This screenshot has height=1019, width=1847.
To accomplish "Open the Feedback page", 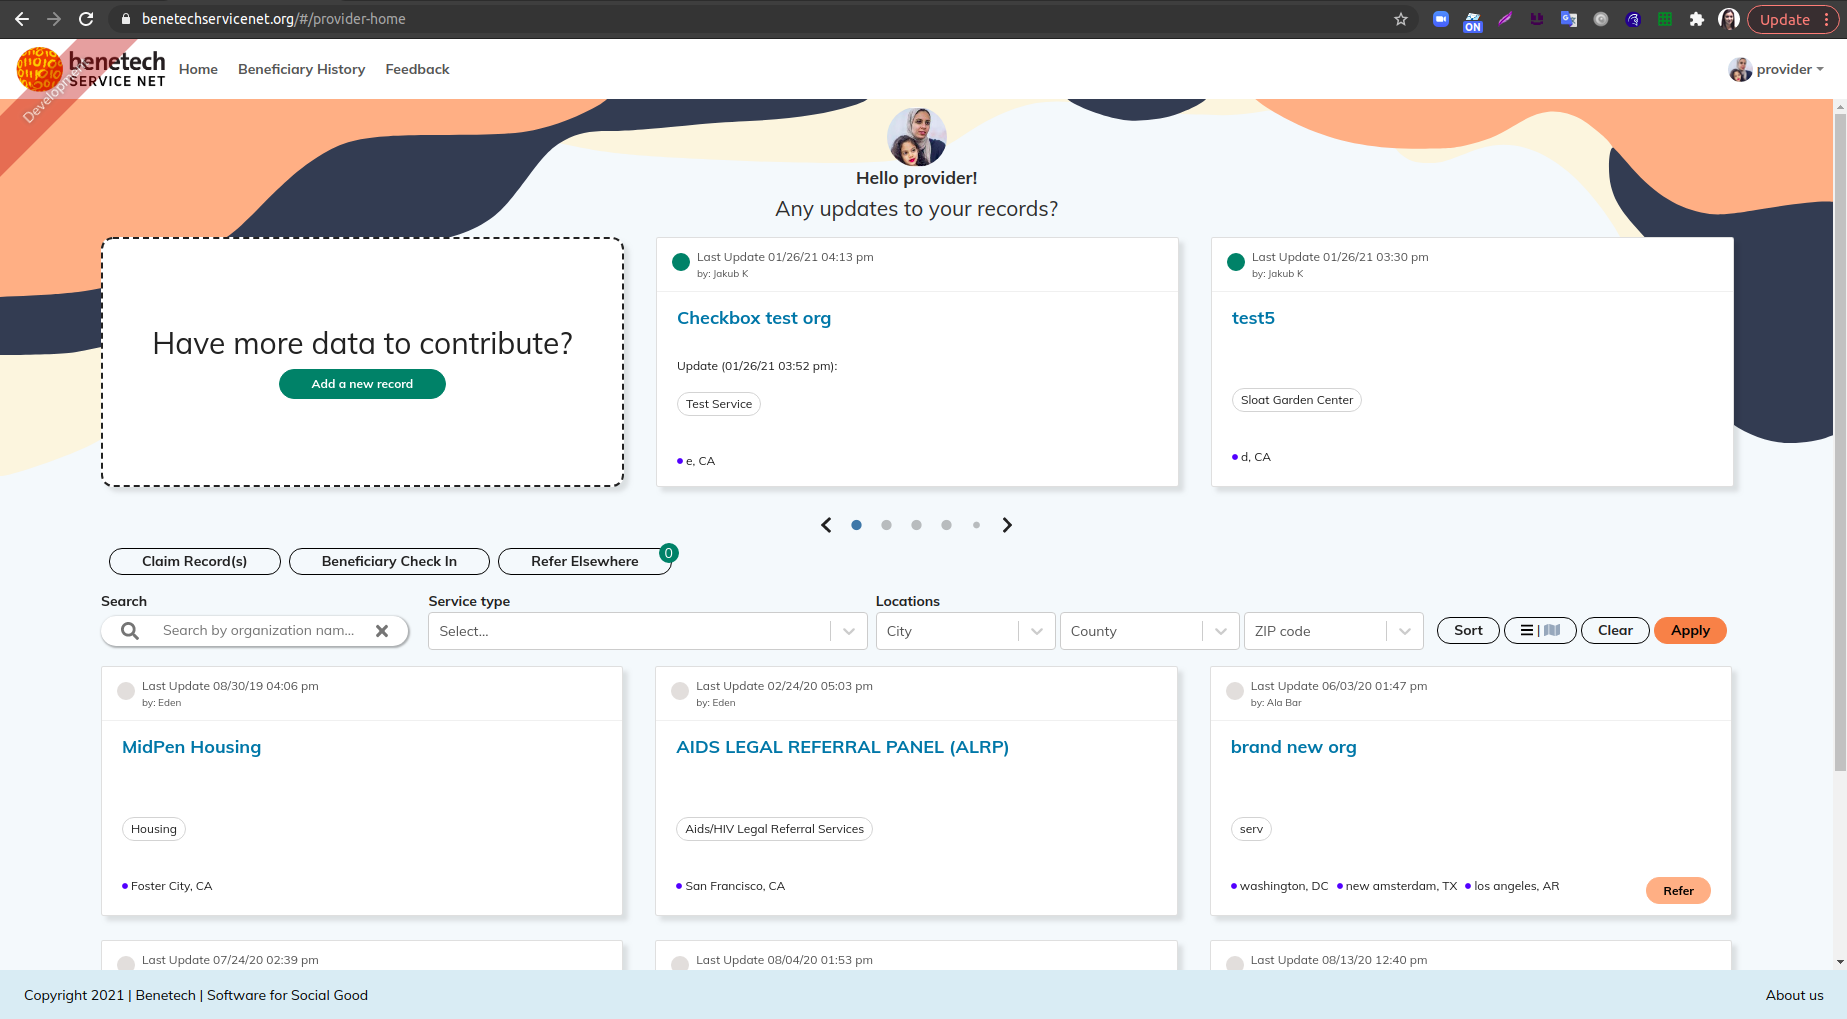I will point(417,69).
